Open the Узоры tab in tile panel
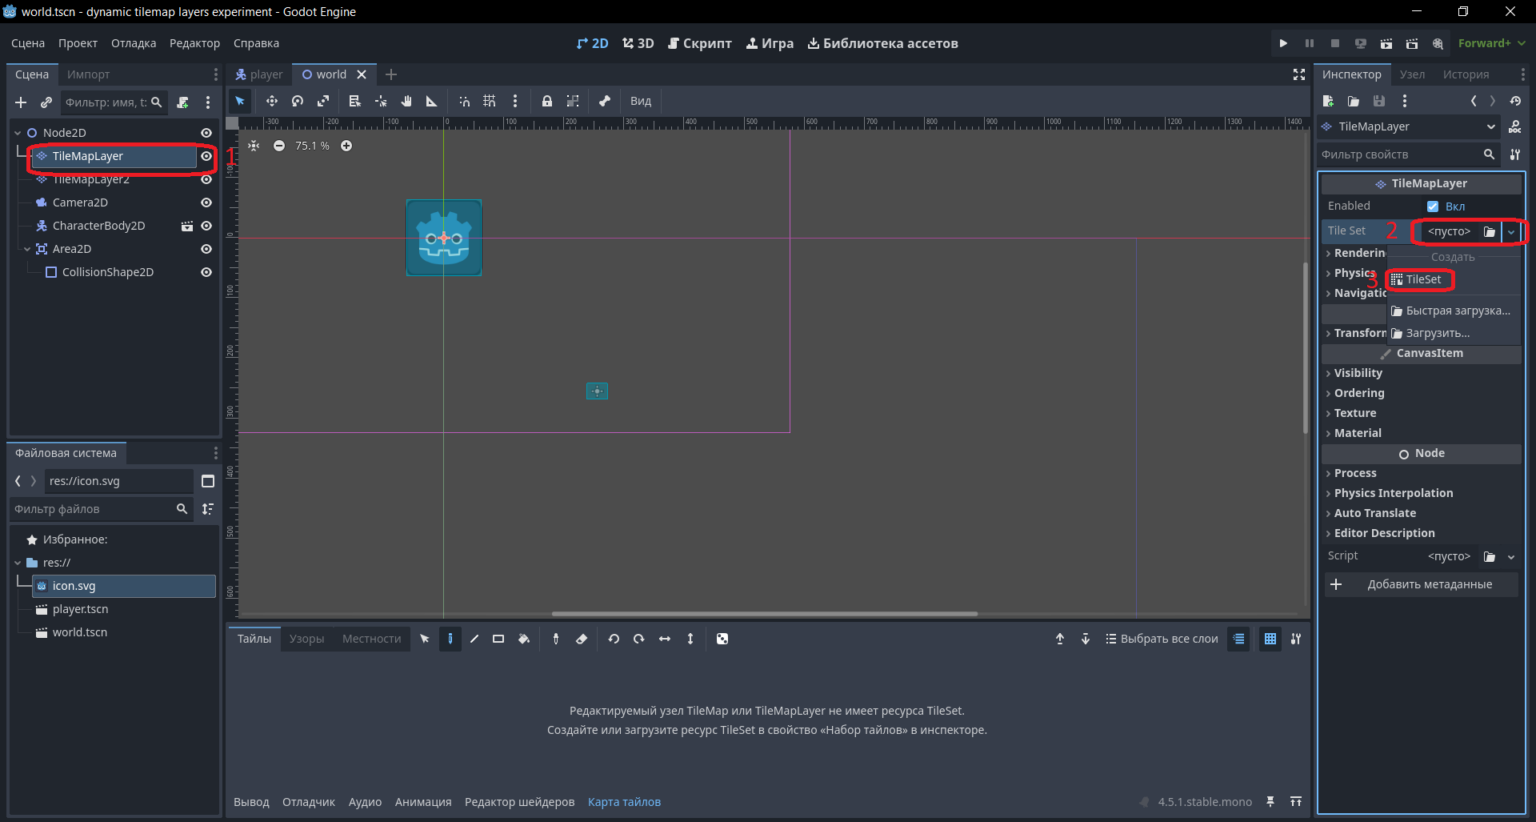The width and height of the screenshot is (1536, 822). pyautogui.click(x=306, y=639)
